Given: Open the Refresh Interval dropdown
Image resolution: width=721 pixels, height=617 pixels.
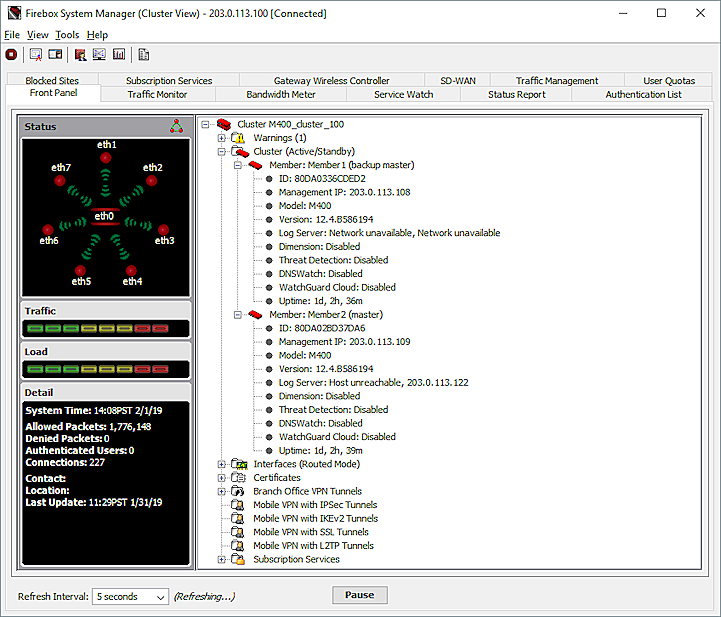Looking at the screenshot, I should 131,596.
